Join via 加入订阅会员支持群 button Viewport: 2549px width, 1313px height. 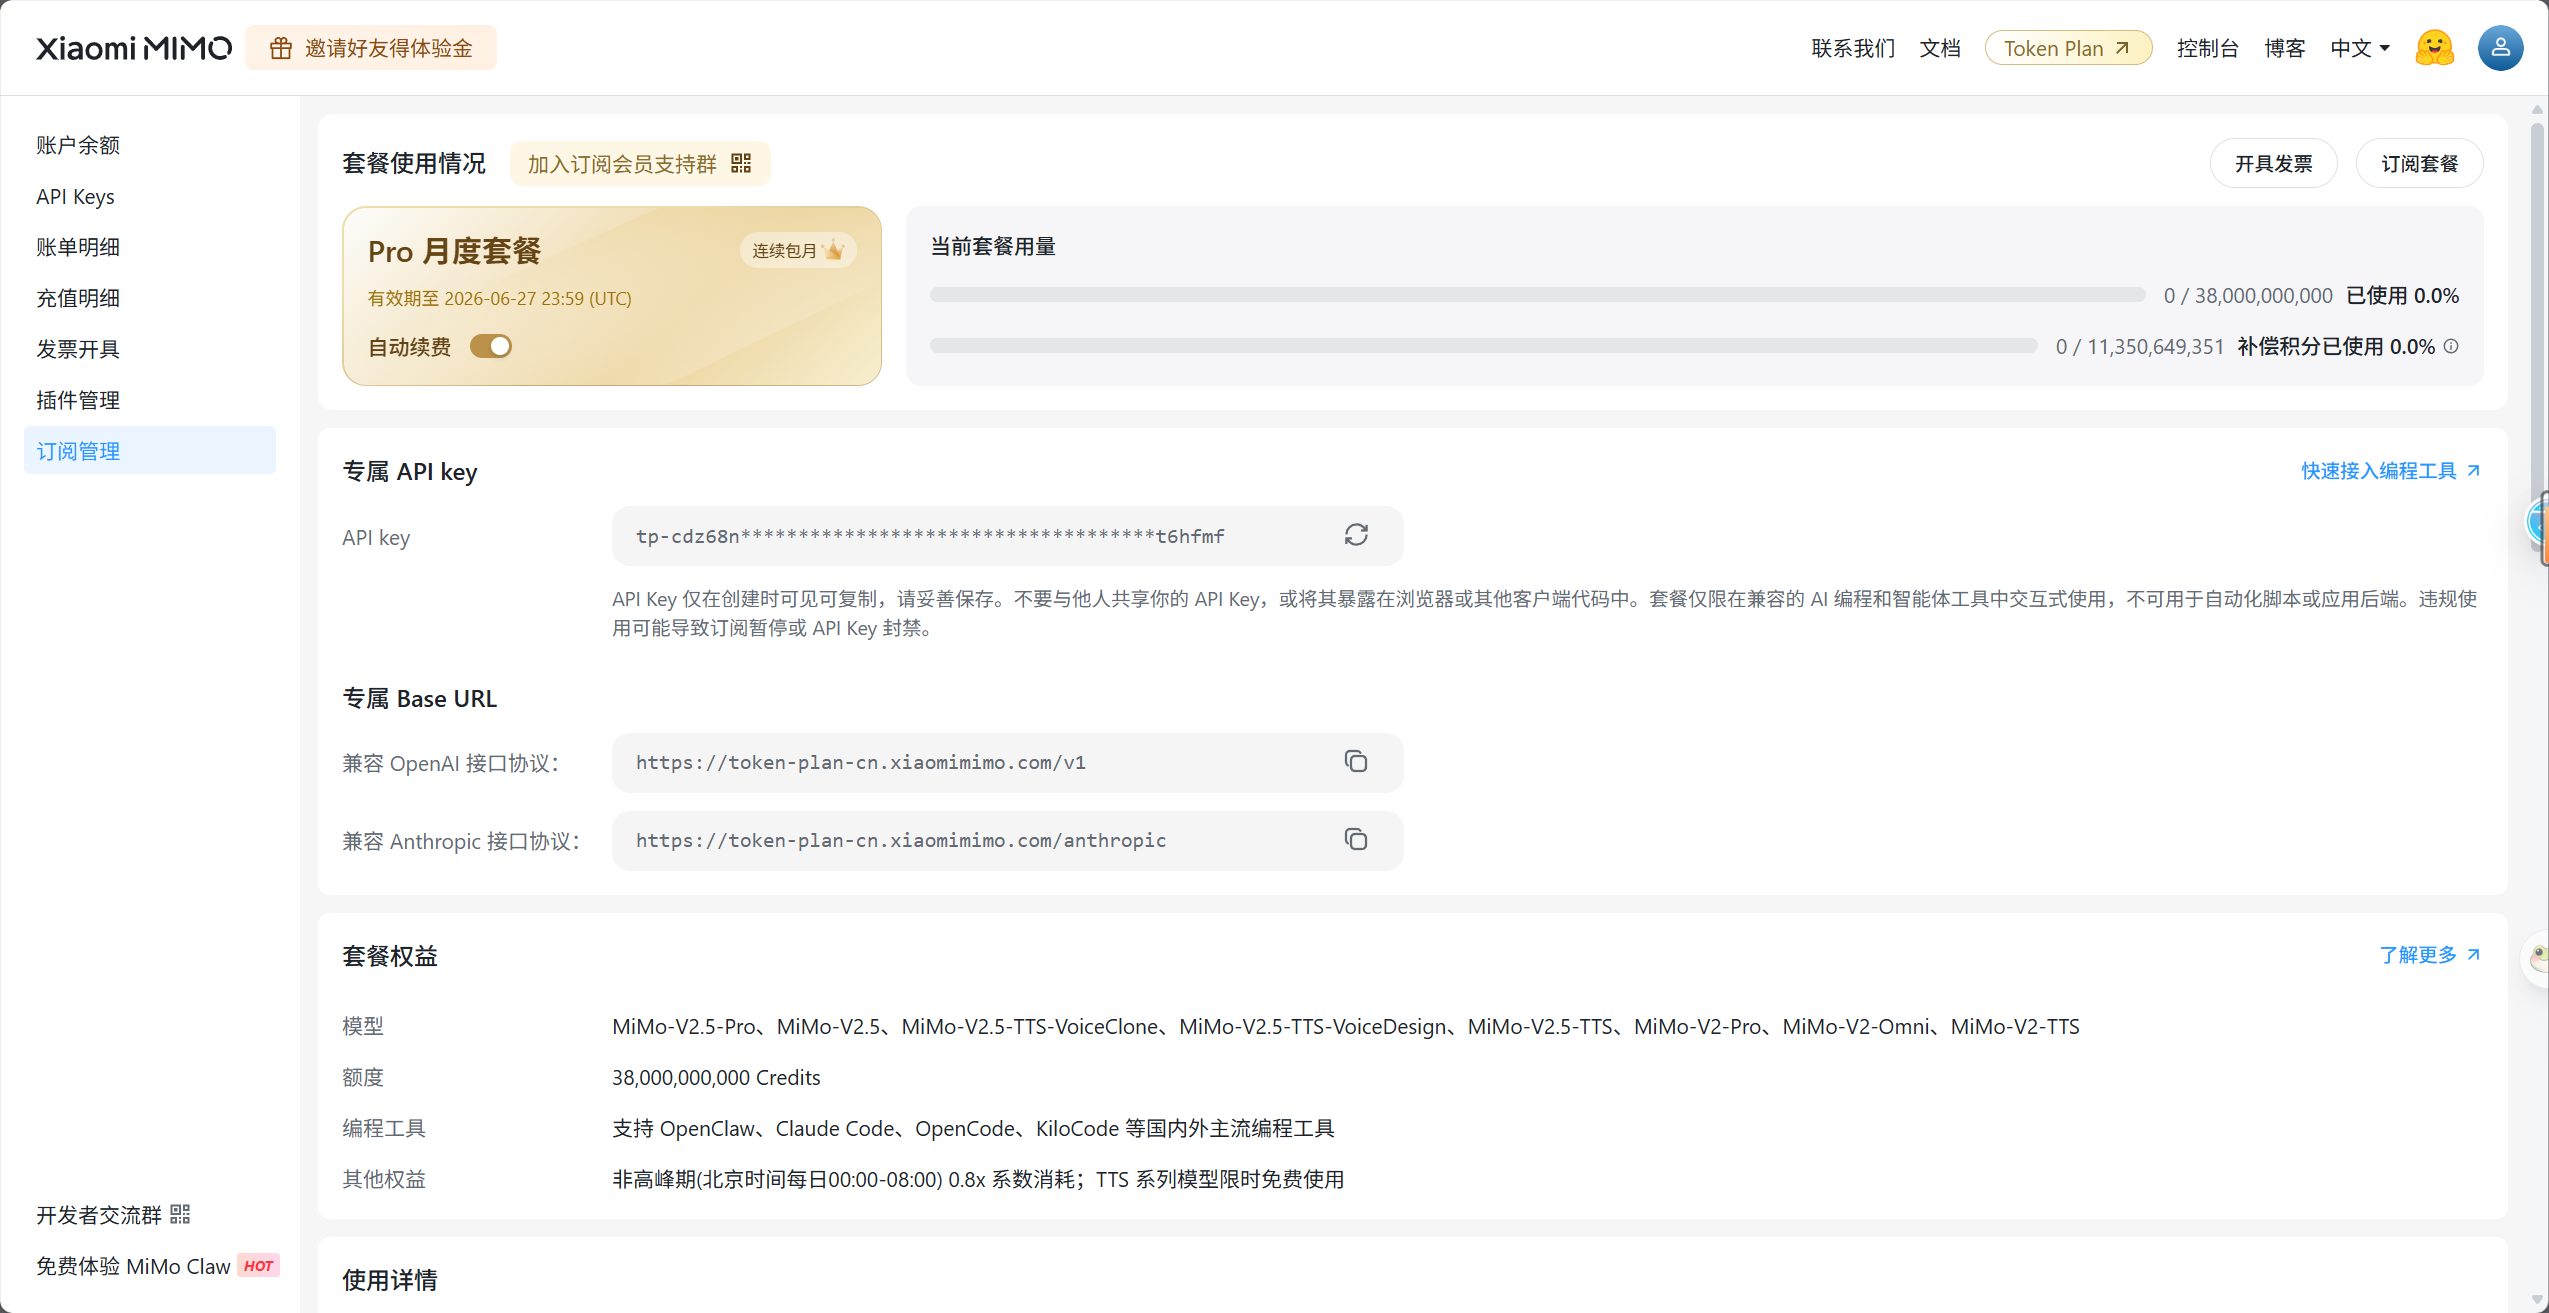click(x=640, y=163)
